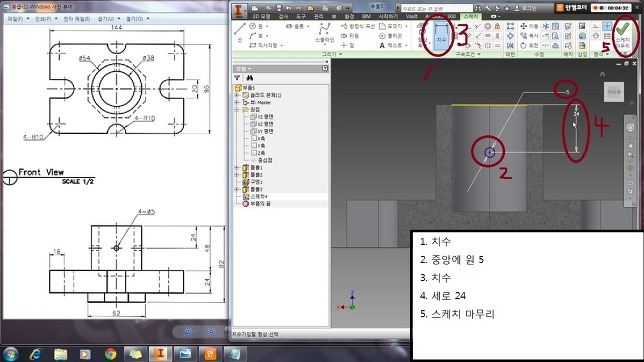Select the Spline (스플라인) tool
This screenshot has height=362, width=644.
[x=324, y=33]
